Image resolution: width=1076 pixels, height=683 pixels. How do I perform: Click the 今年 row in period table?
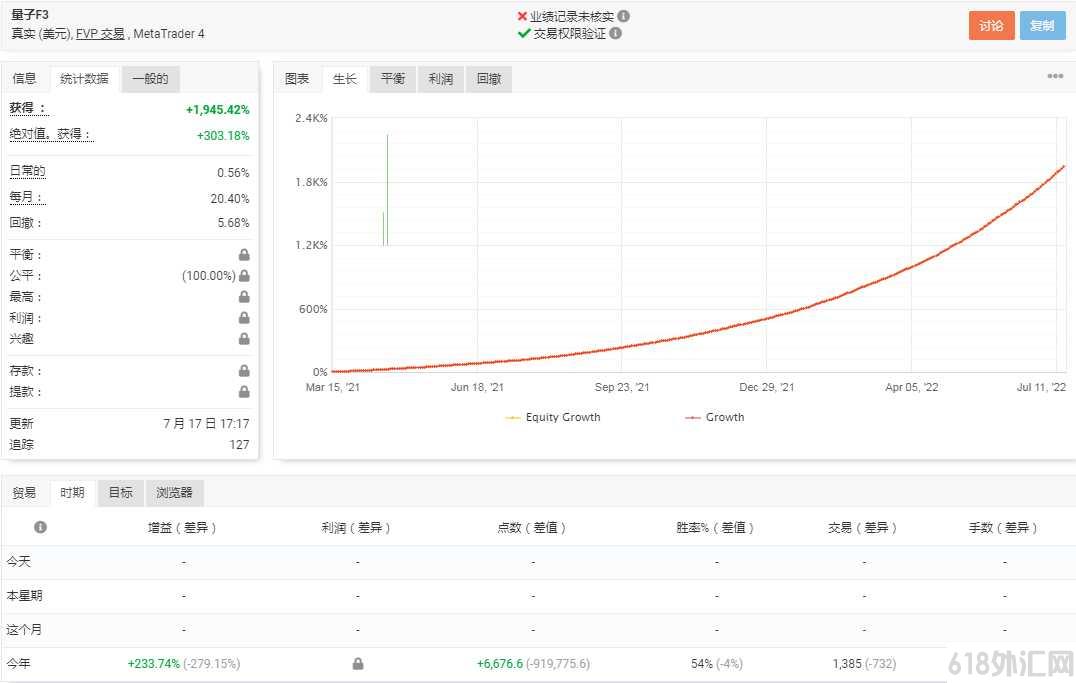point(538,664)
